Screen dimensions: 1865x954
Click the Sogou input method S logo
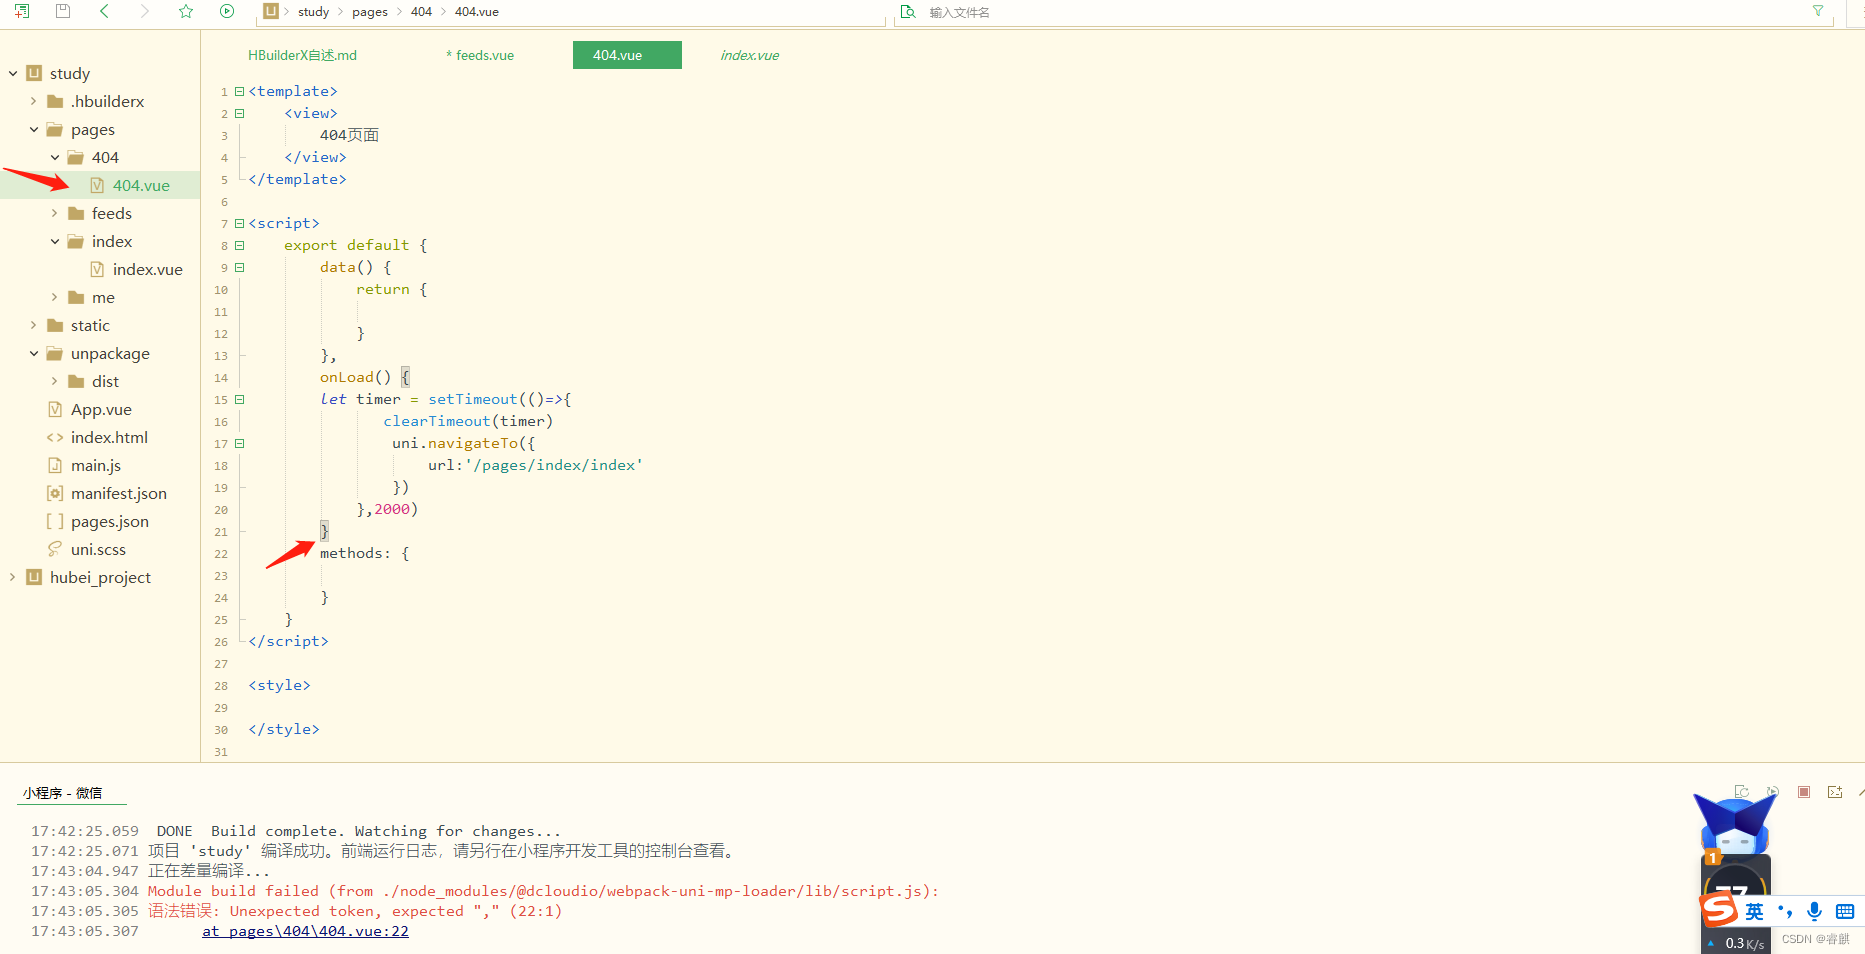pos(1719,910)
